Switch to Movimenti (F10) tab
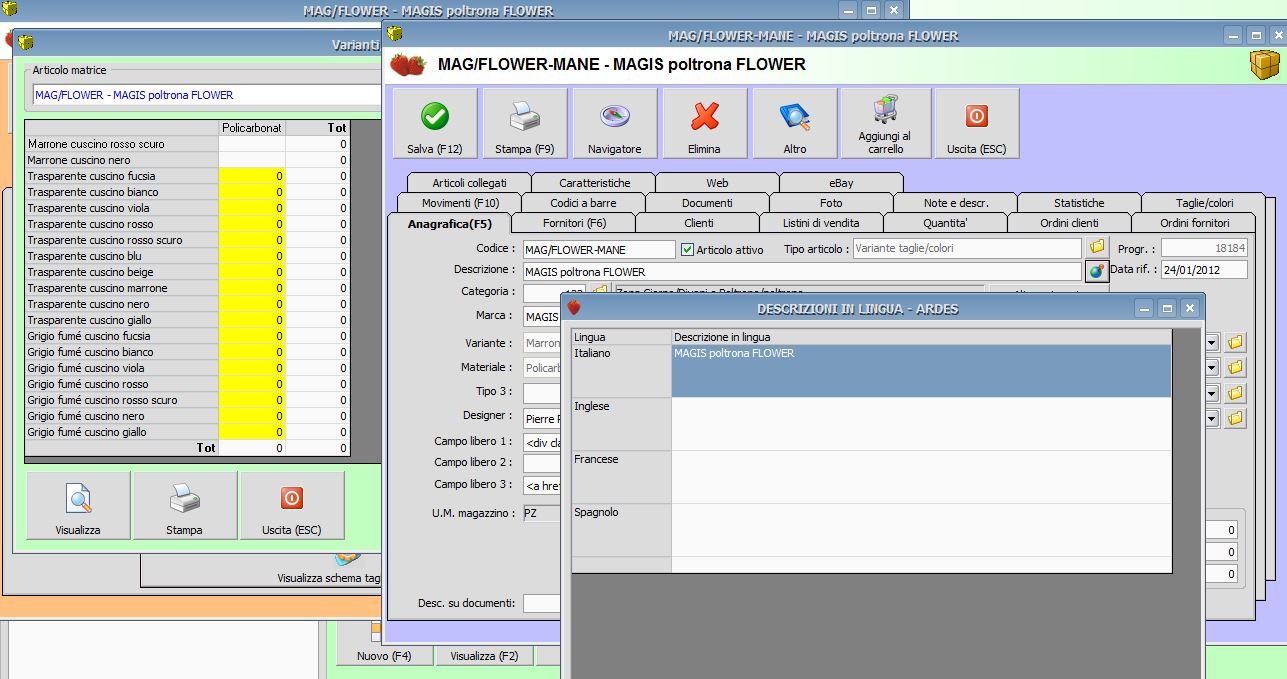The width and height of the screenshot is (1287, 679). [x=460, y=203]
